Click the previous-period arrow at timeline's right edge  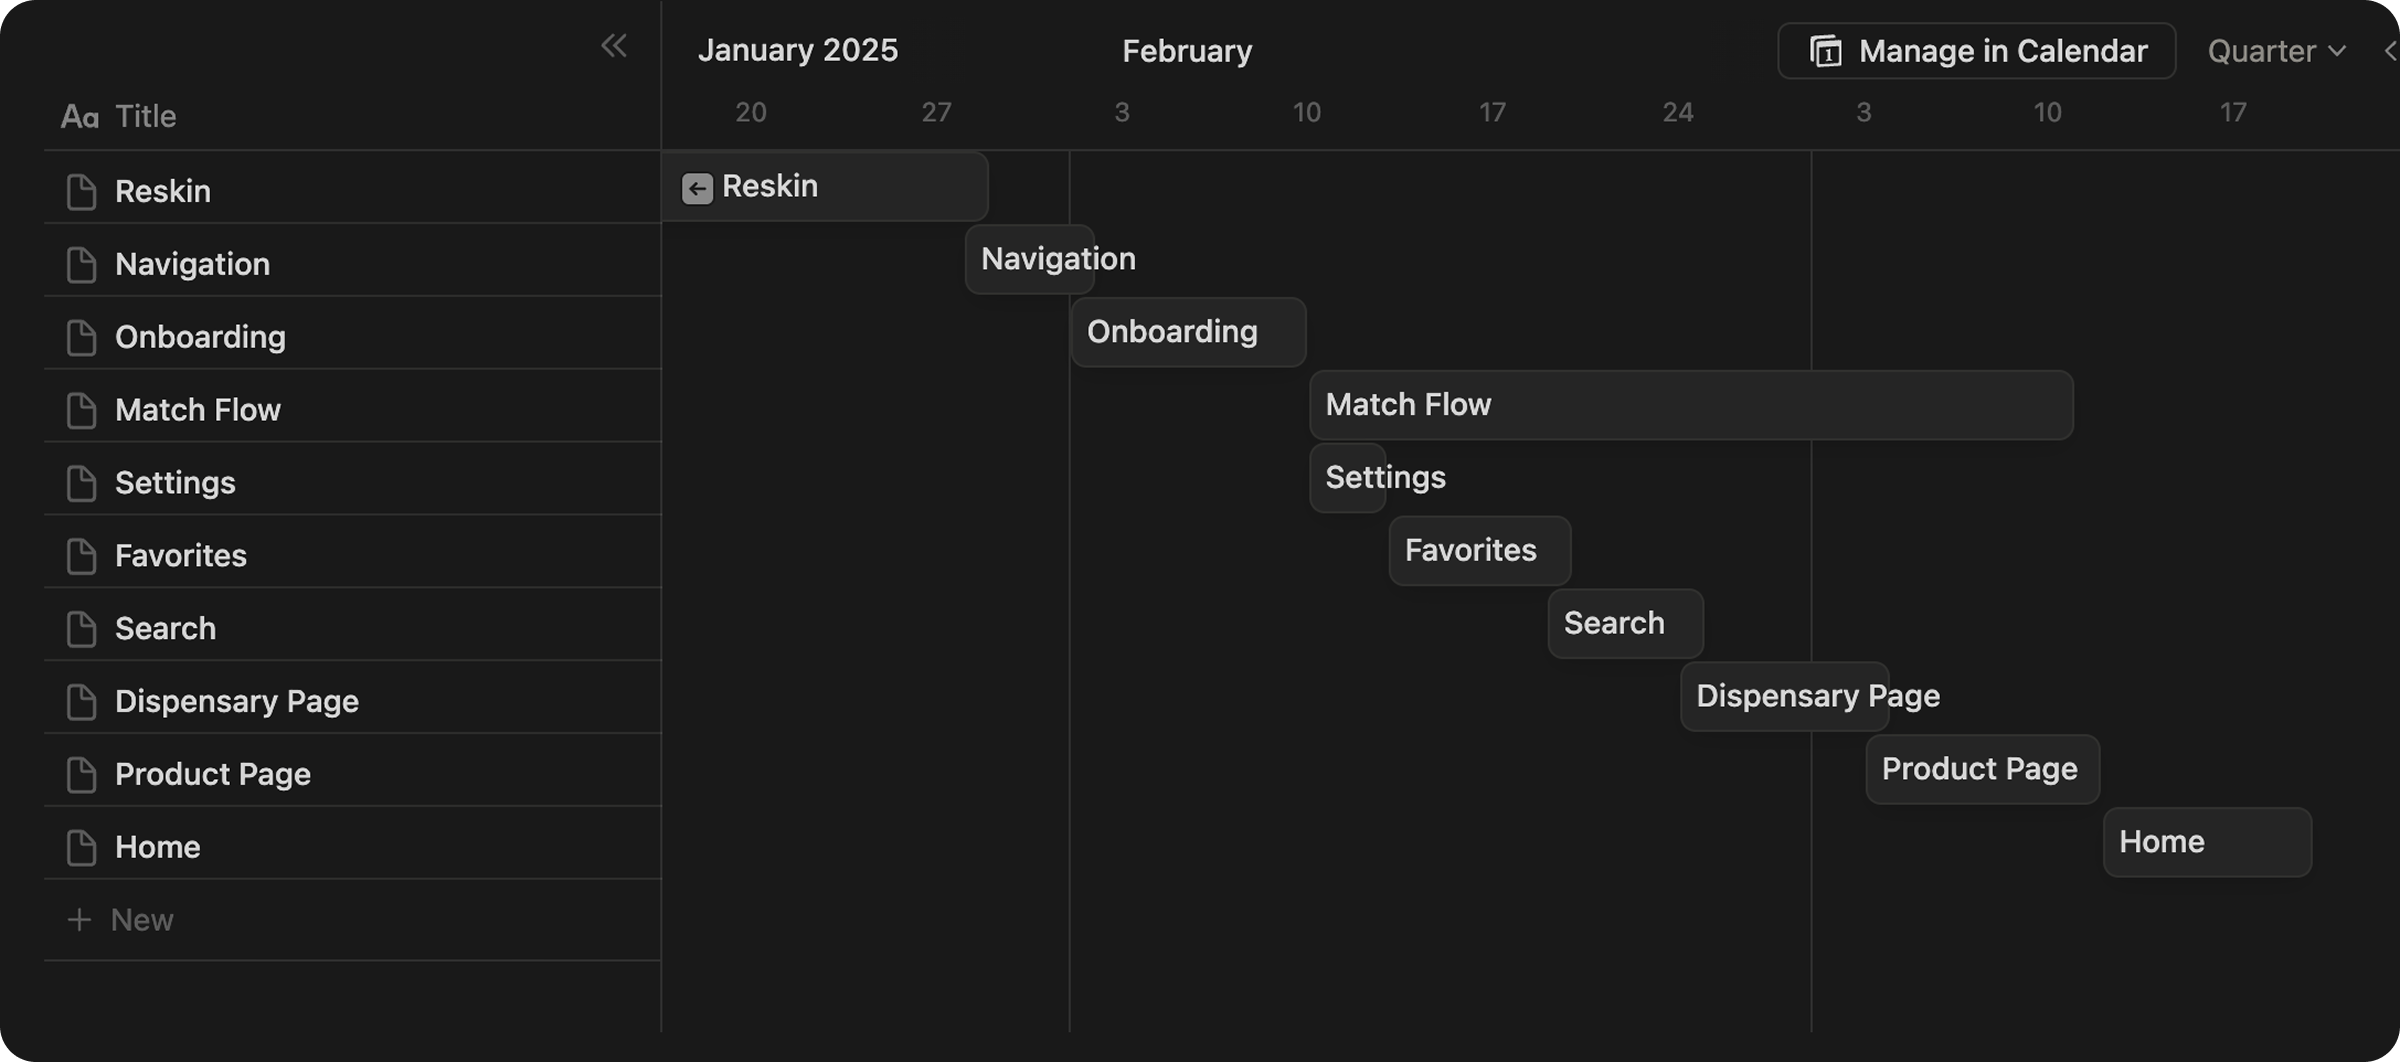pyautogui.click(x=2390, y=51)
